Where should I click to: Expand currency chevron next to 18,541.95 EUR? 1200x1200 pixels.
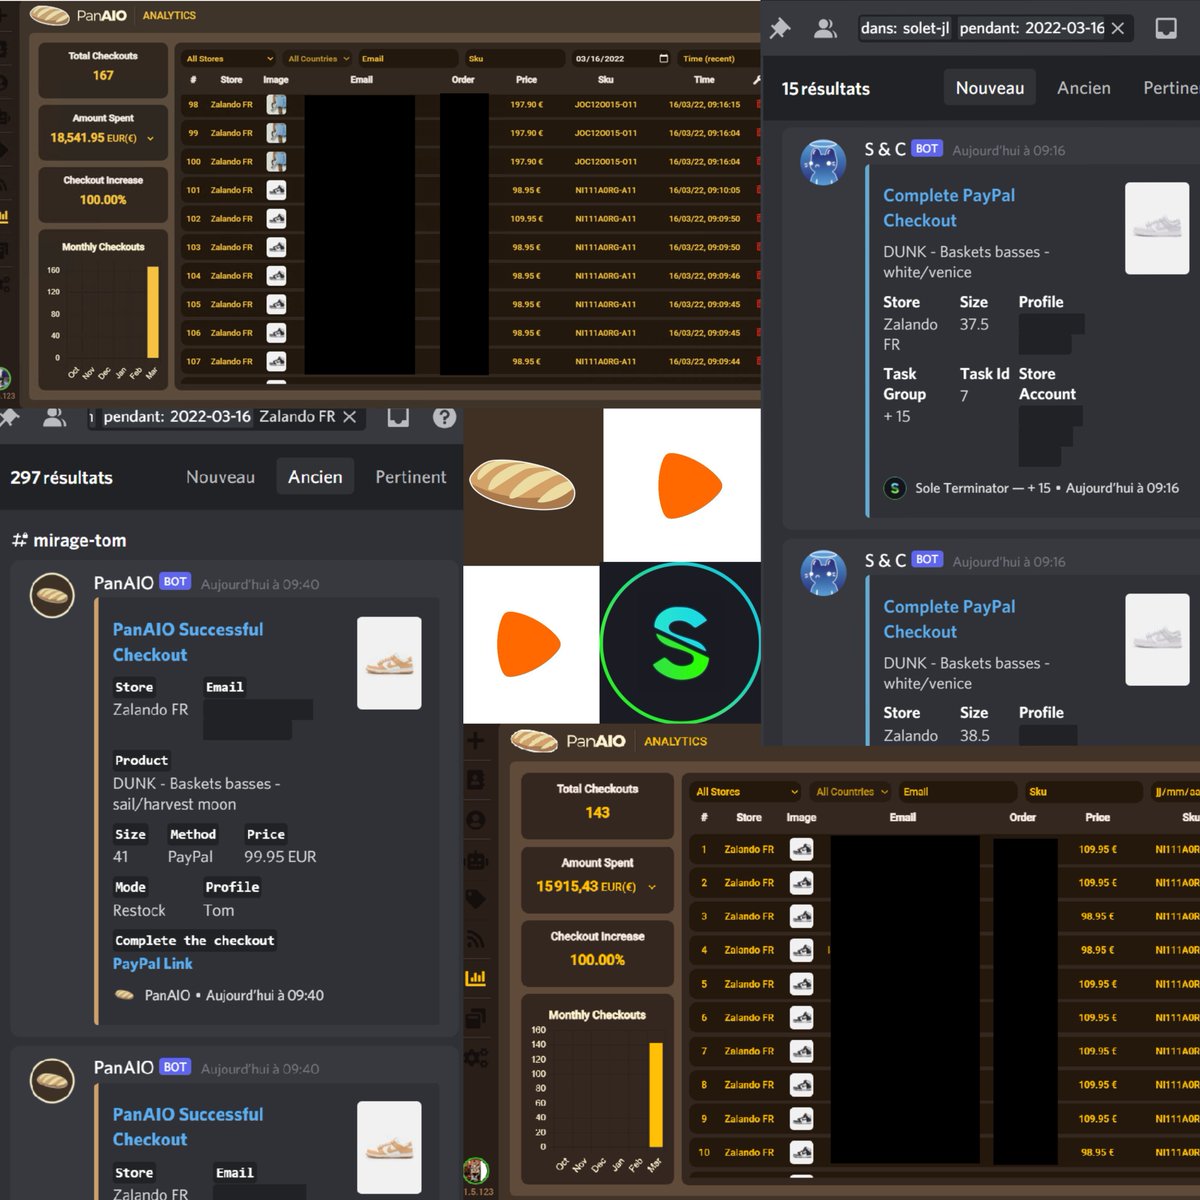pos(150,139)
